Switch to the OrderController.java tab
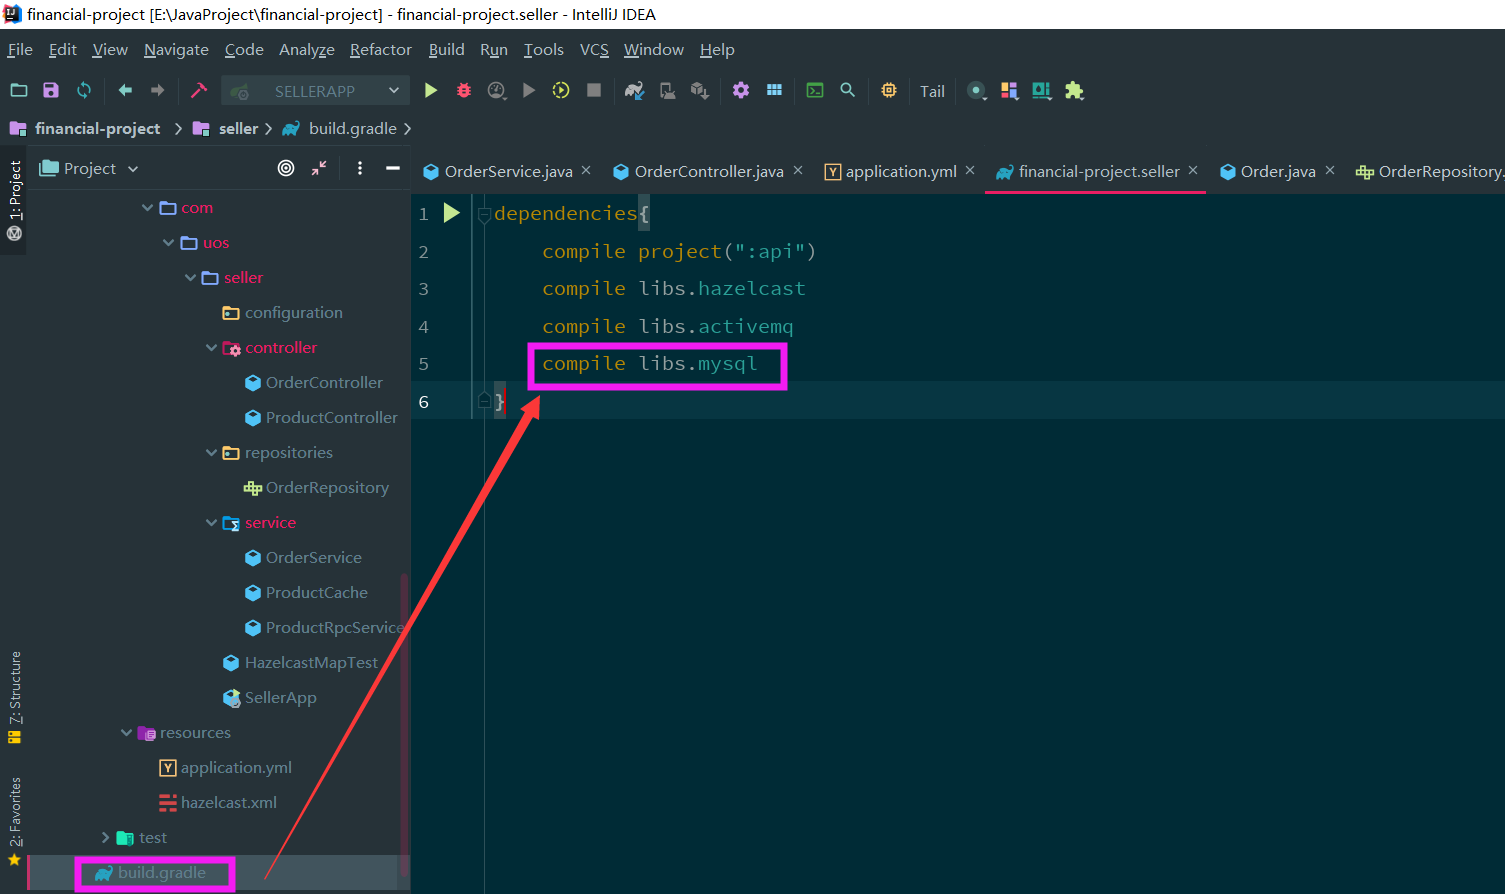The width and height of the screenshot is (1505, 894). [708, 172]
